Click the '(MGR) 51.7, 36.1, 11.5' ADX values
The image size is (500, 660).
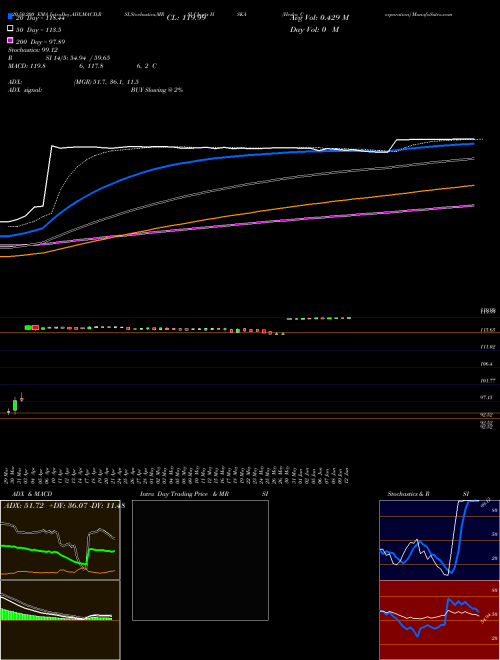coord(106,82)
